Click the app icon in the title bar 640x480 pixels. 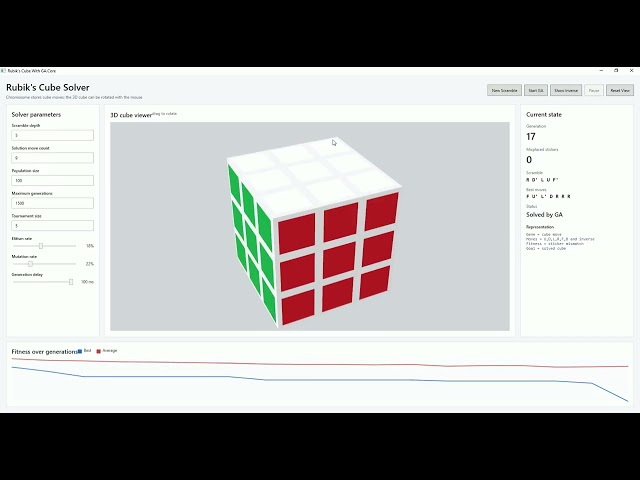(3, 71)
